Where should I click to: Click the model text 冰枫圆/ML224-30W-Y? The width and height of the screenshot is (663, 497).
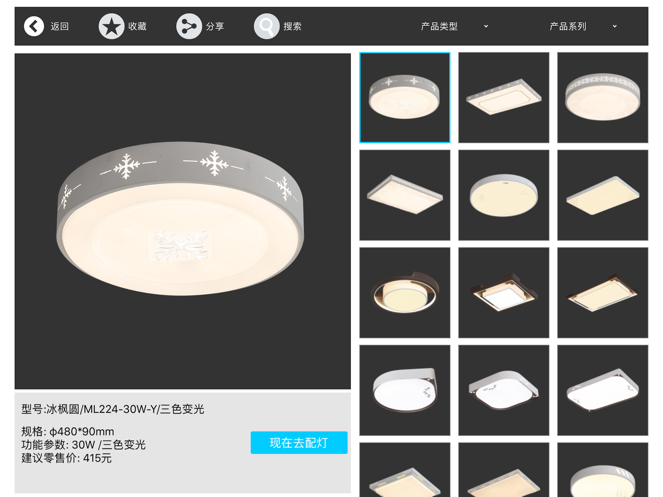101,409
